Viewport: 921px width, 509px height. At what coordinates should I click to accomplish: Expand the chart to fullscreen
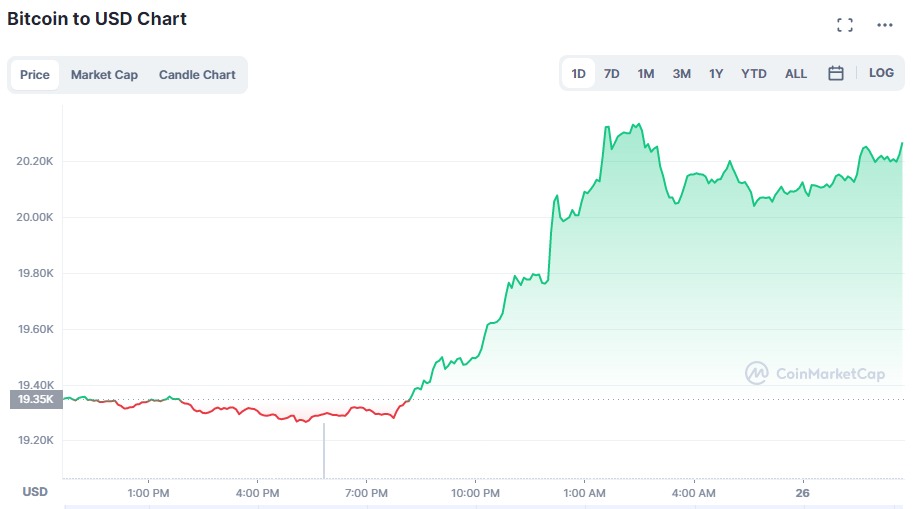845,25
